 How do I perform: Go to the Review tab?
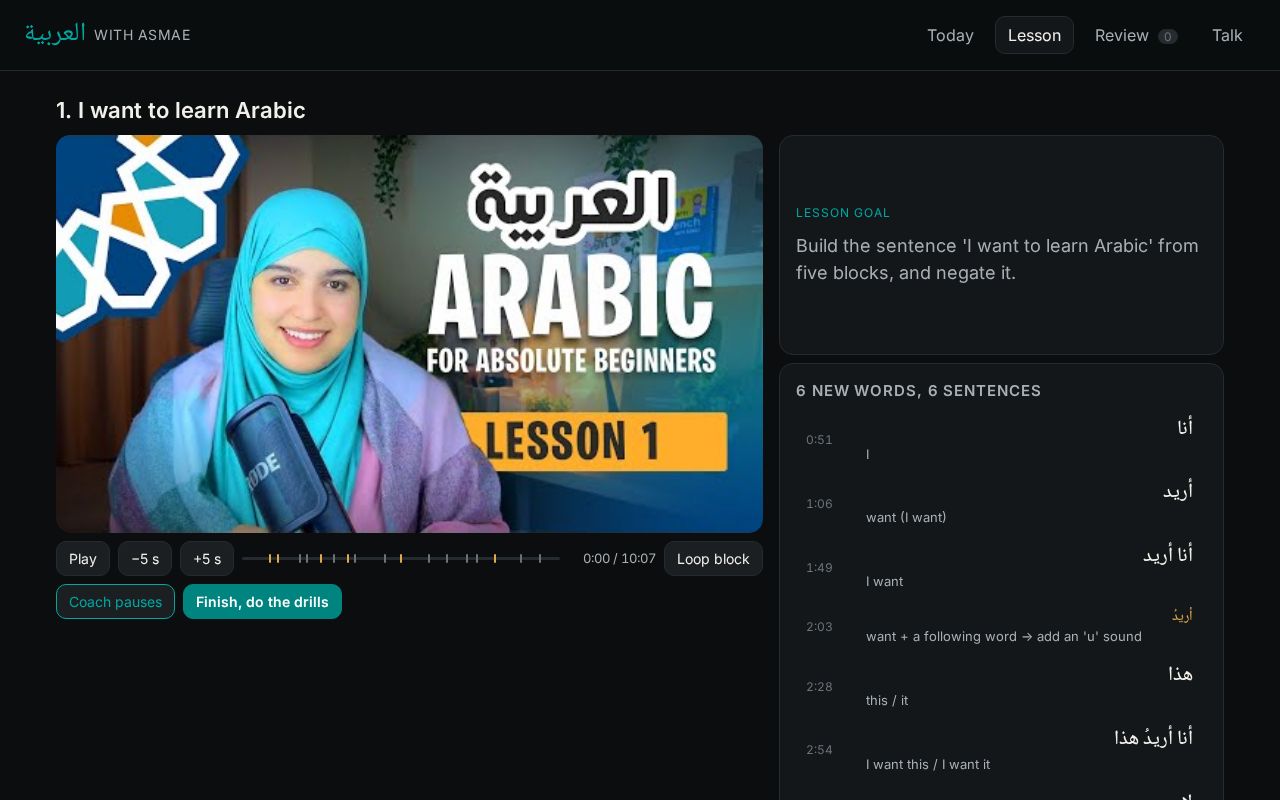pyautogui.click(x=1135, y=35)
